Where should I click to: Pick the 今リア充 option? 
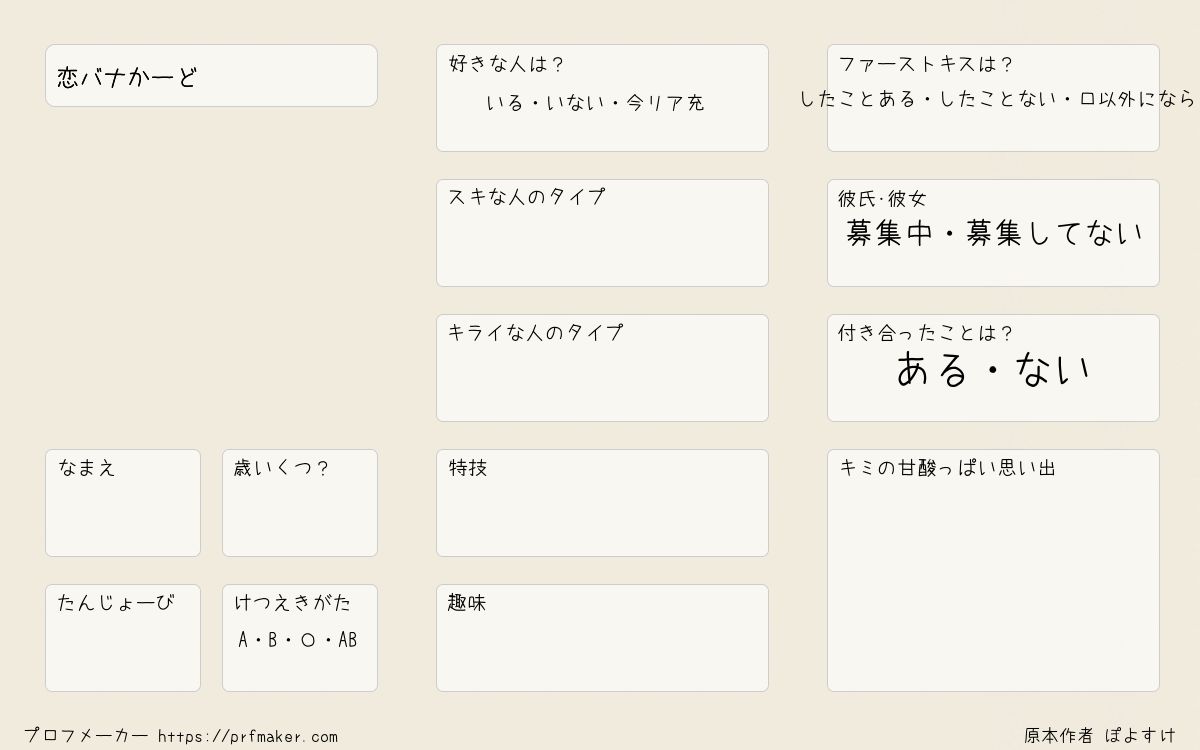(x=665, y=103)
